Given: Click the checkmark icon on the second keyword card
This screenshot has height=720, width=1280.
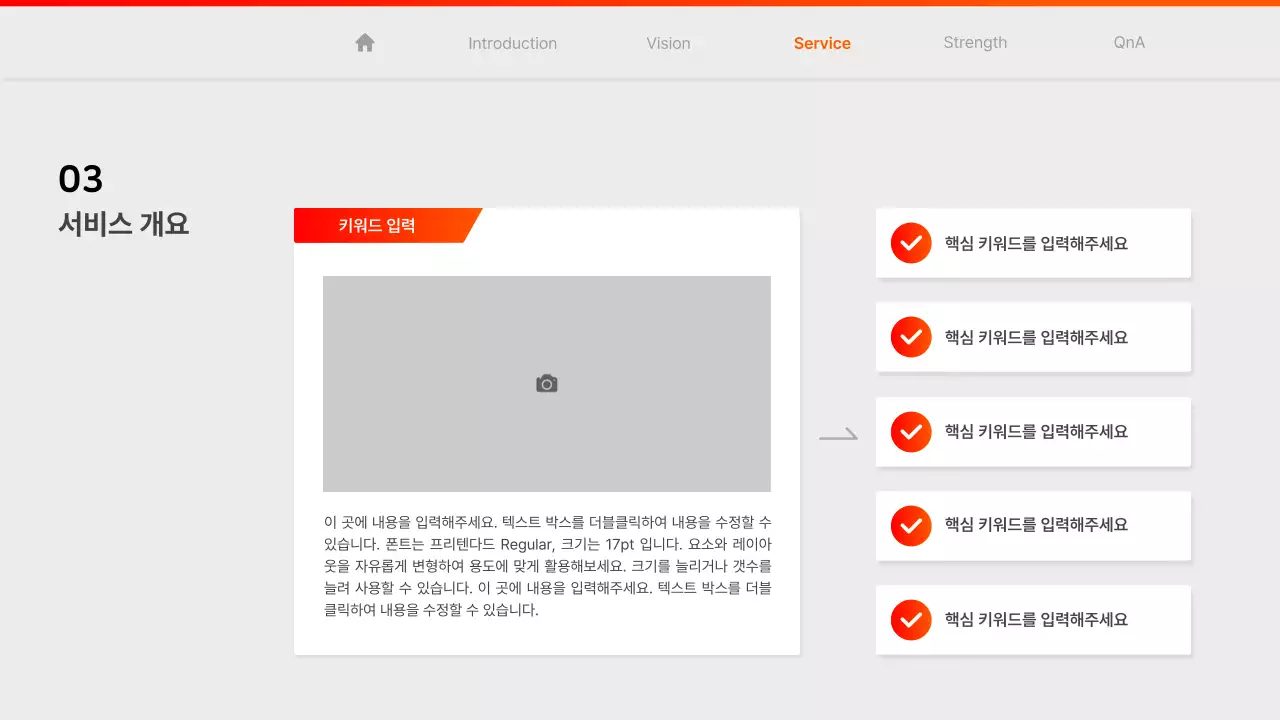Looking at the screenshot, I should pos(911,337).
